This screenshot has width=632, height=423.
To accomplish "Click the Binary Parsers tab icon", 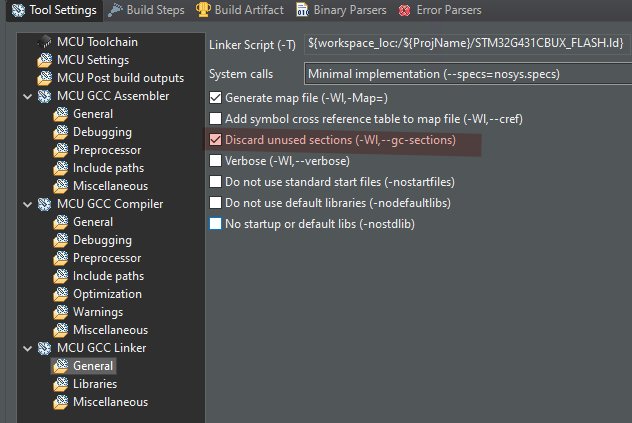I will point(301,10).
